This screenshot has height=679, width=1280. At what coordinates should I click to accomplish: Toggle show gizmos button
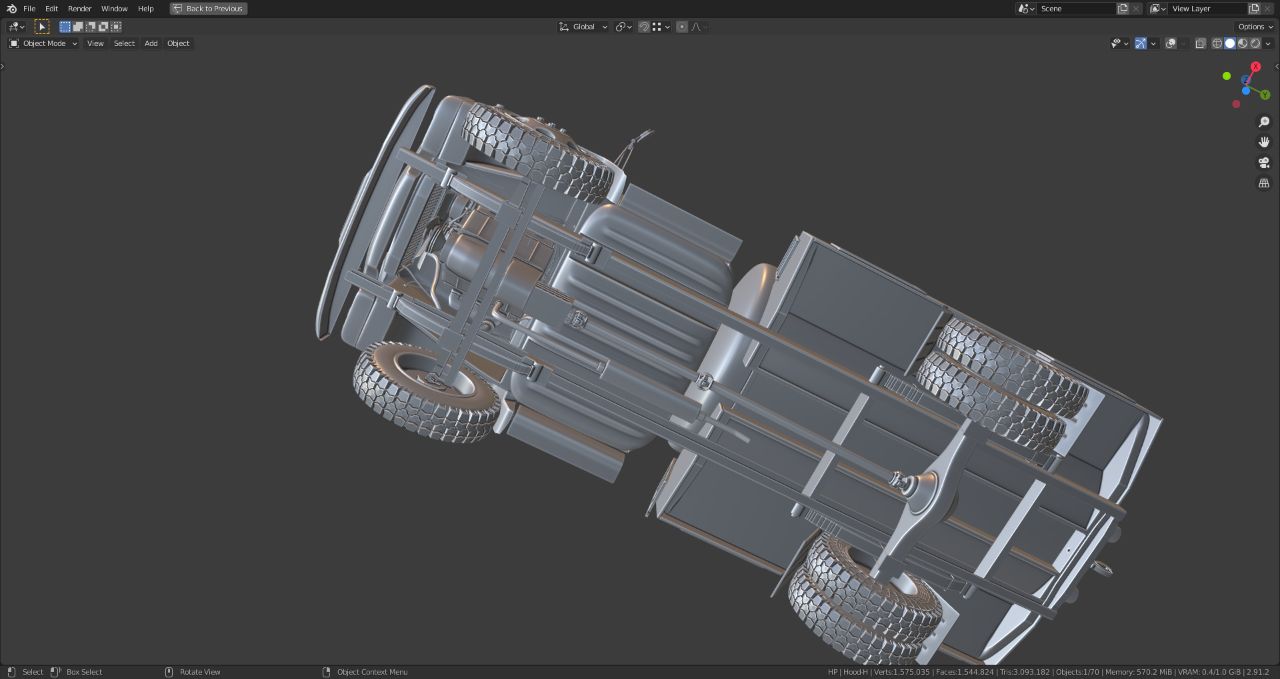point(1141,43)
